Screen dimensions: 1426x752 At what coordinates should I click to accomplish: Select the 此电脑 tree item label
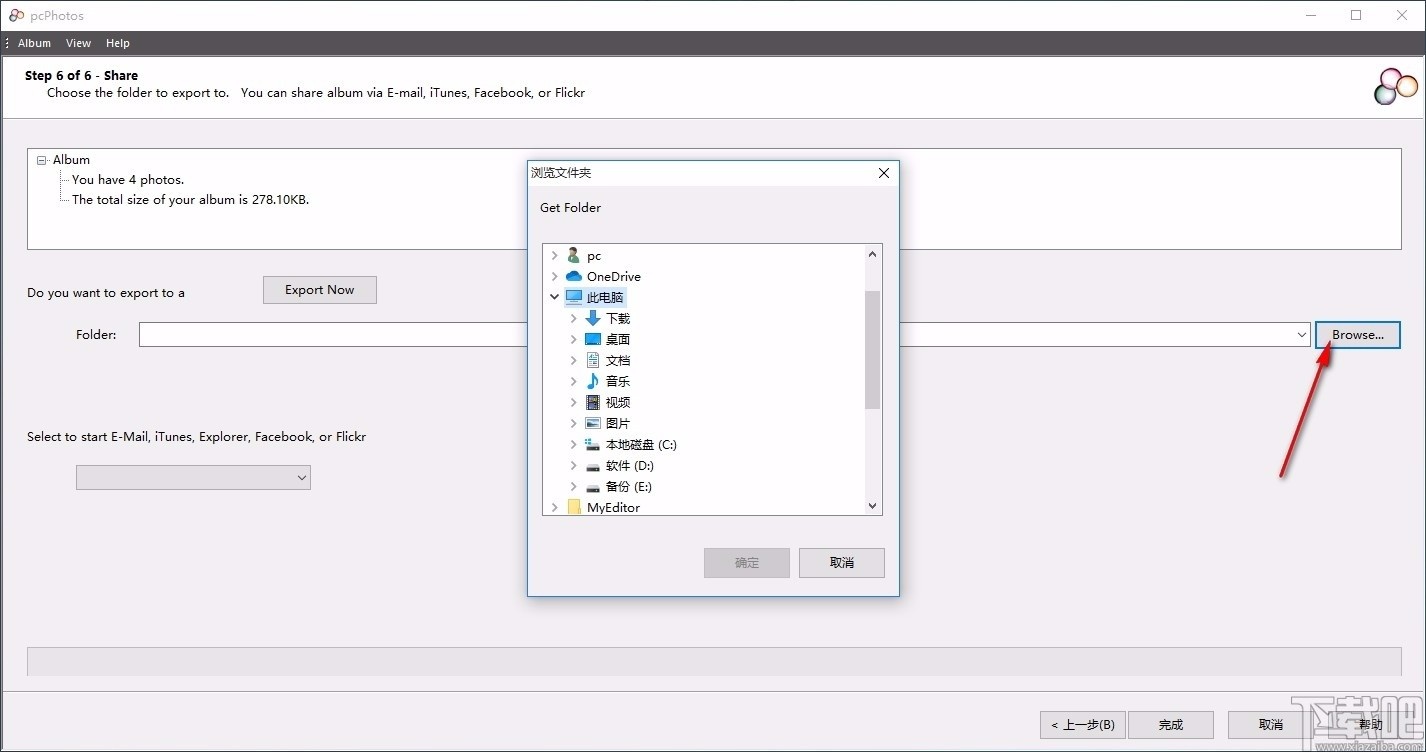point(605,297)
